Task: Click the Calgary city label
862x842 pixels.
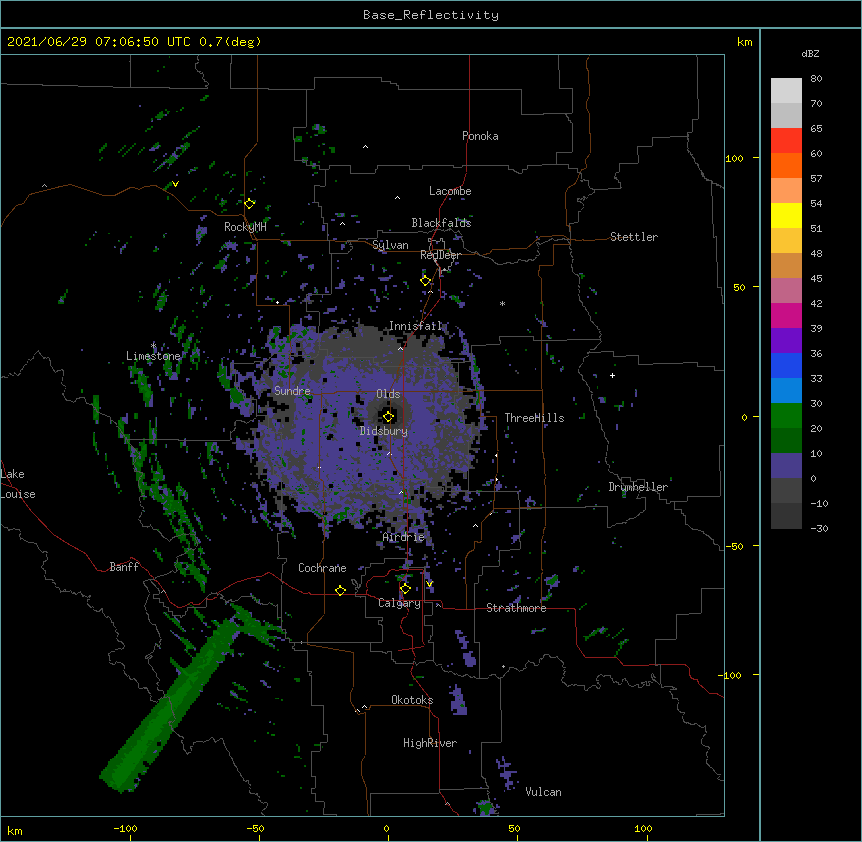Action: (x=399, y=603)
